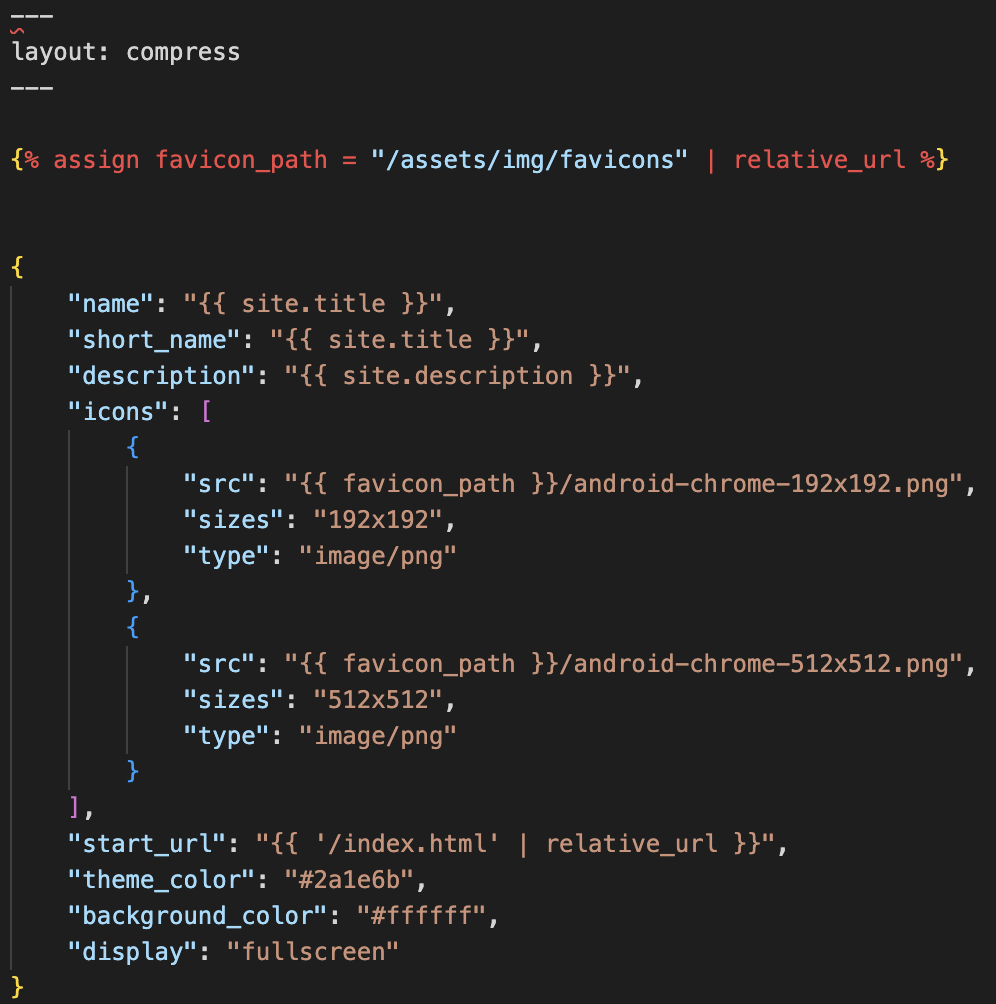Click the opening bracket of the icons array
Image resolution: width=996 pixels, height=1004 pixels.
[x=206, y=412]
